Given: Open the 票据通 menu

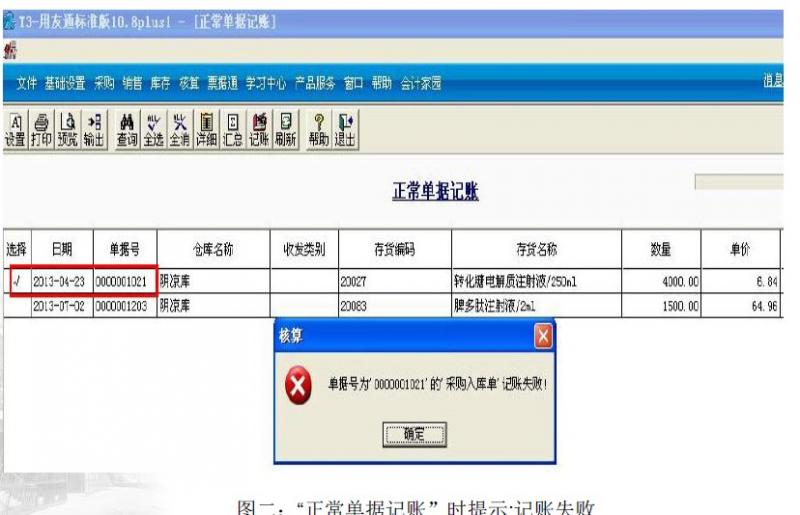Looking at the screenshot, I should 222,83.
